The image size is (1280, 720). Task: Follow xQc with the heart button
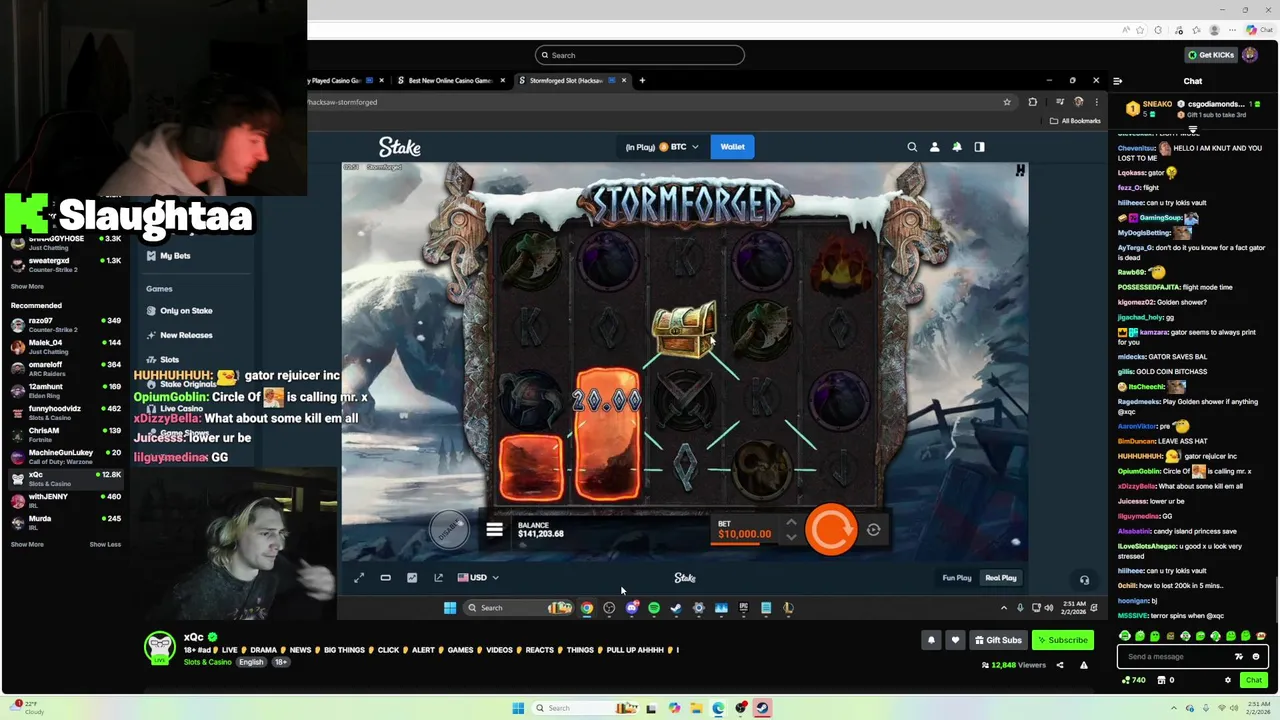click(955, 640)
